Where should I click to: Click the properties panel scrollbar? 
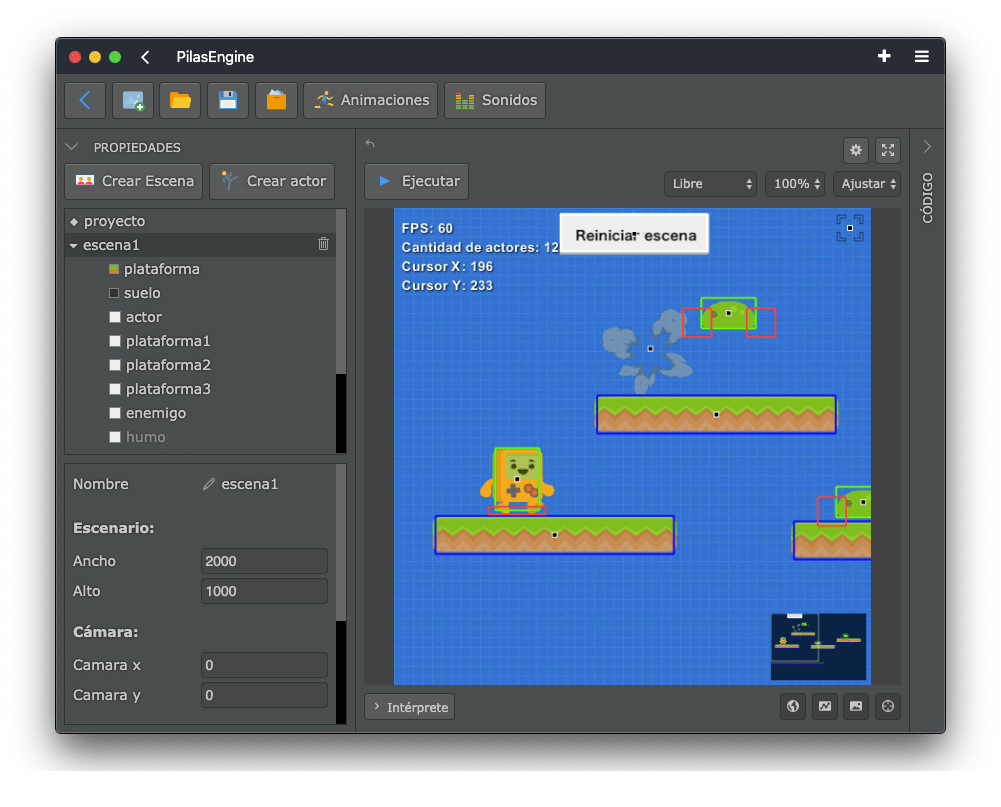341,543
